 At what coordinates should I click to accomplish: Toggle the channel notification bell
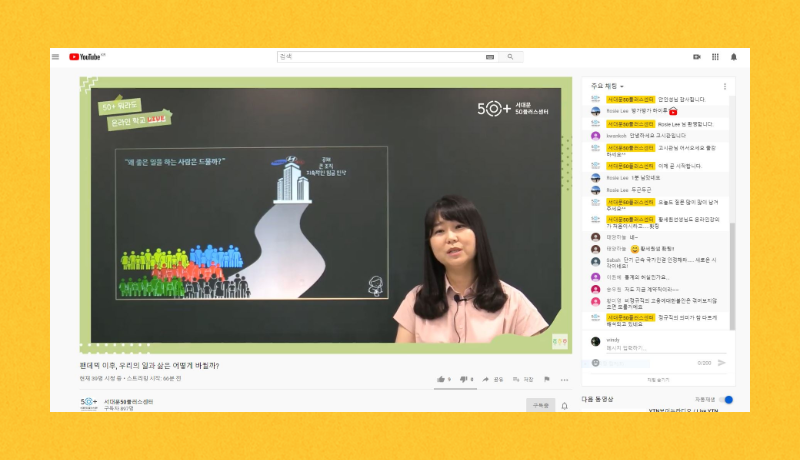(564, 406)
